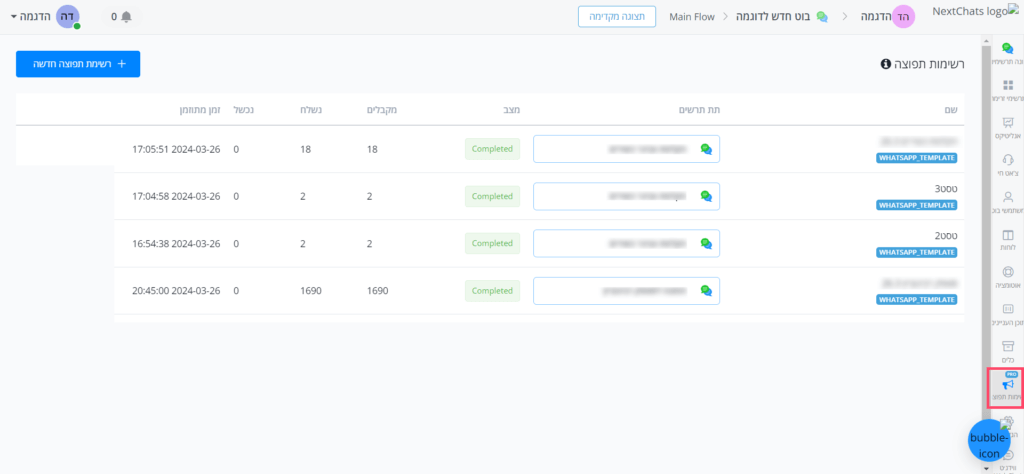1024x474 pixels.
Task: Go to Main Flow in breadcrumb
Action: [x=692, y=16]
